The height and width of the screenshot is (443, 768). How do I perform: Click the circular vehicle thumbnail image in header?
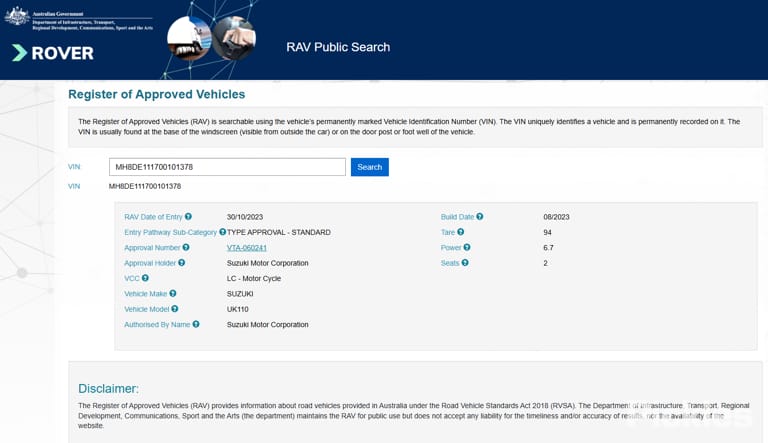pyautogui.click(x=189, y=37)
